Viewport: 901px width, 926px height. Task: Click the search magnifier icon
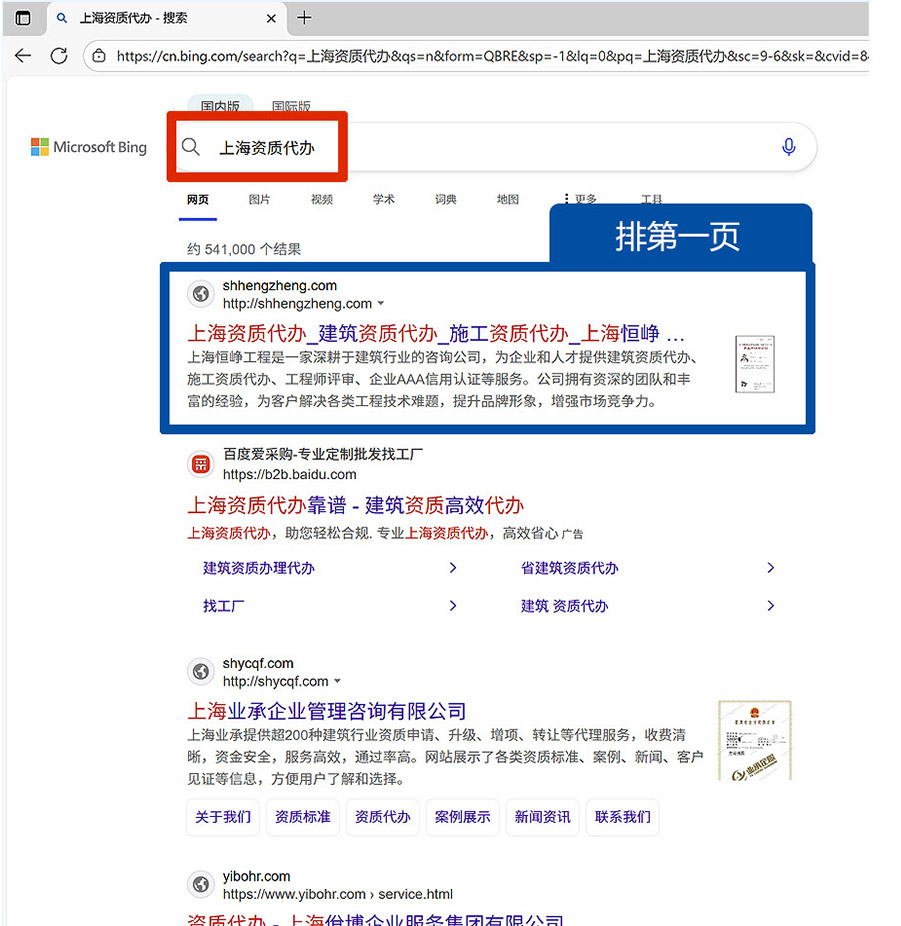191,147
